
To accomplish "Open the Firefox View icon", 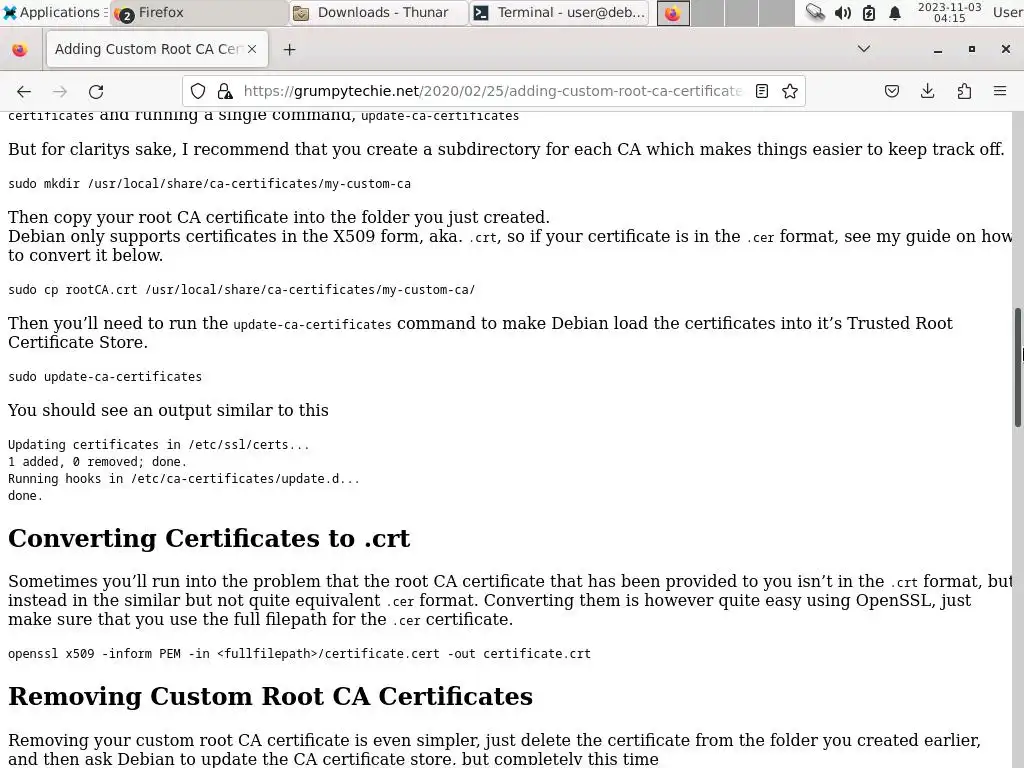I will click(20, 50).
